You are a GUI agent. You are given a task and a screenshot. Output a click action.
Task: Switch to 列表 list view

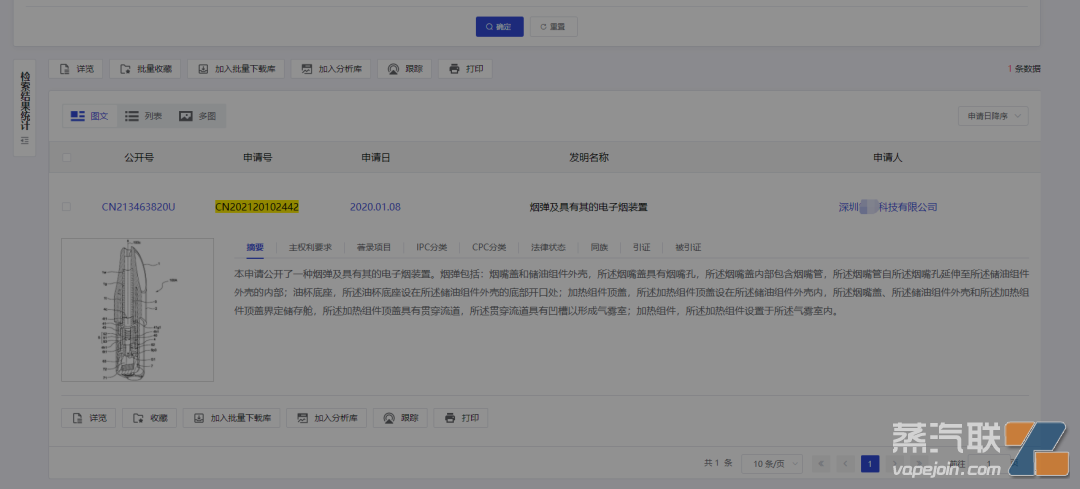coord(143,117)
